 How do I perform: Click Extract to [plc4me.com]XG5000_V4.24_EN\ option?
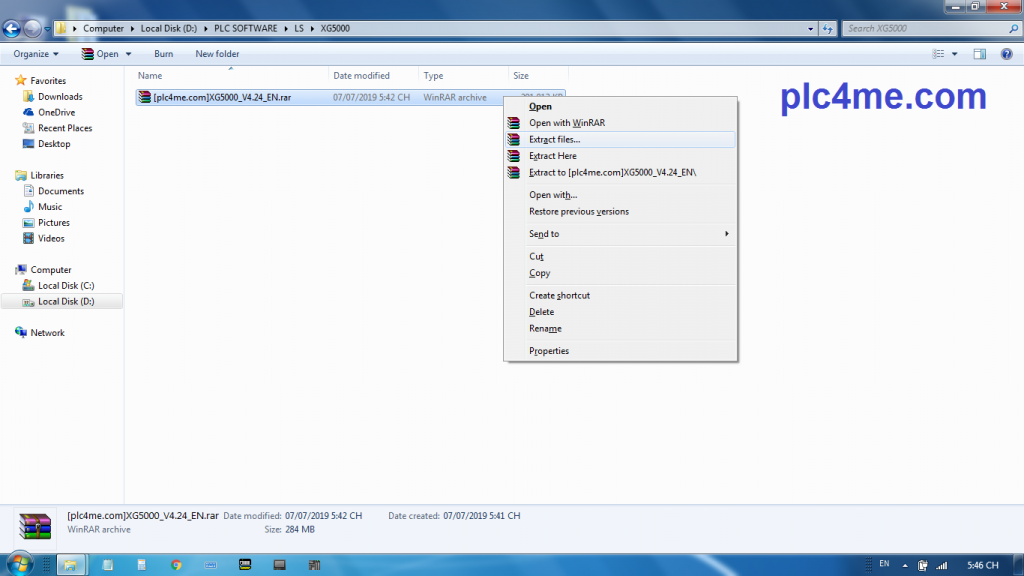[612, 173]
